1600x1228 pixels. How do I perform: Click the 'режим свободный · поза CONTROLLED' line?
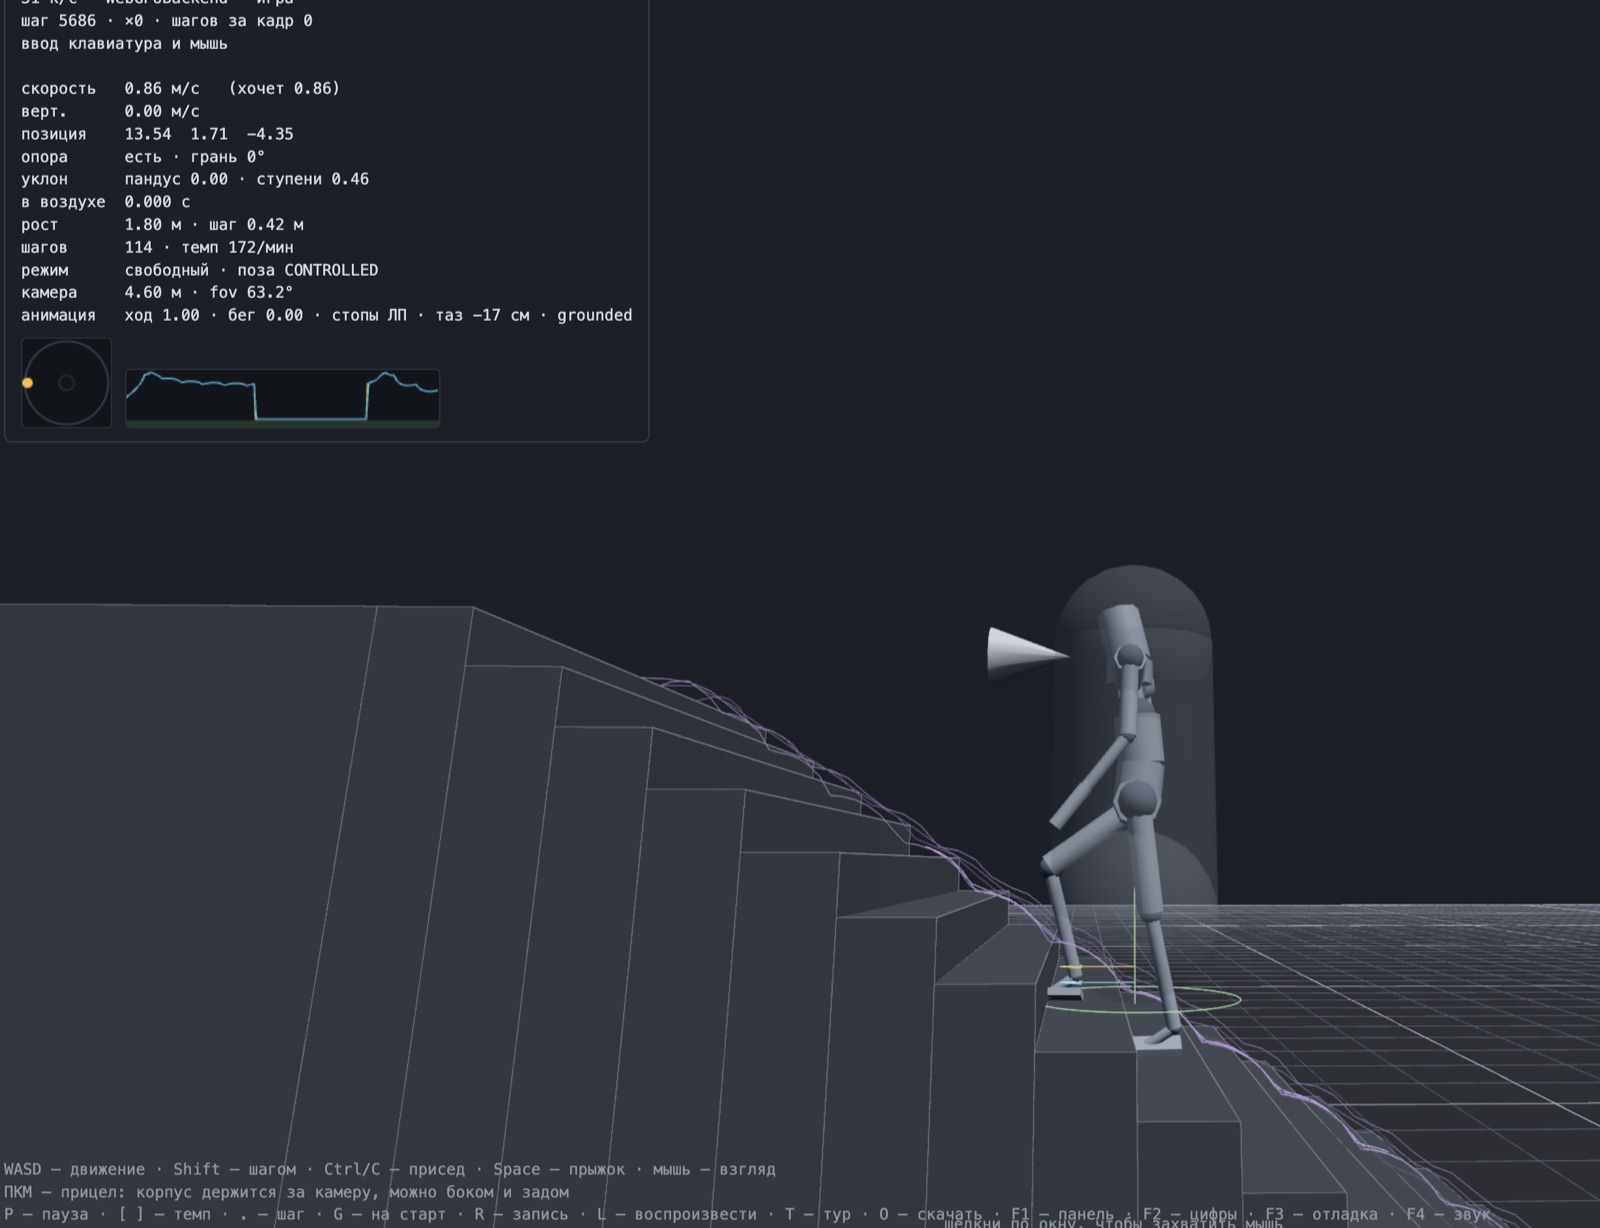[x=199, y=270]
